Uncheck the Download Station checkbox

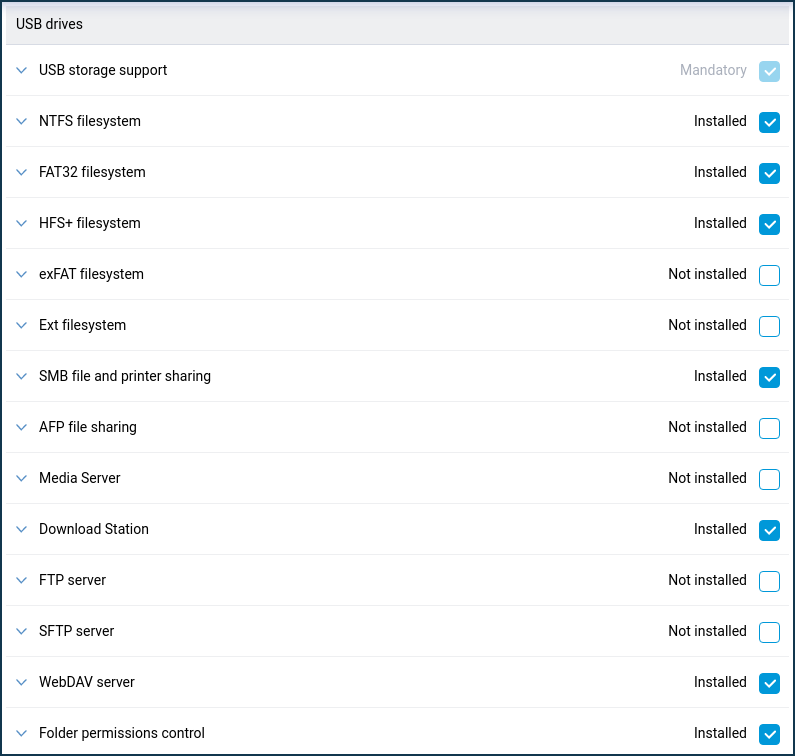coord(769,530)
